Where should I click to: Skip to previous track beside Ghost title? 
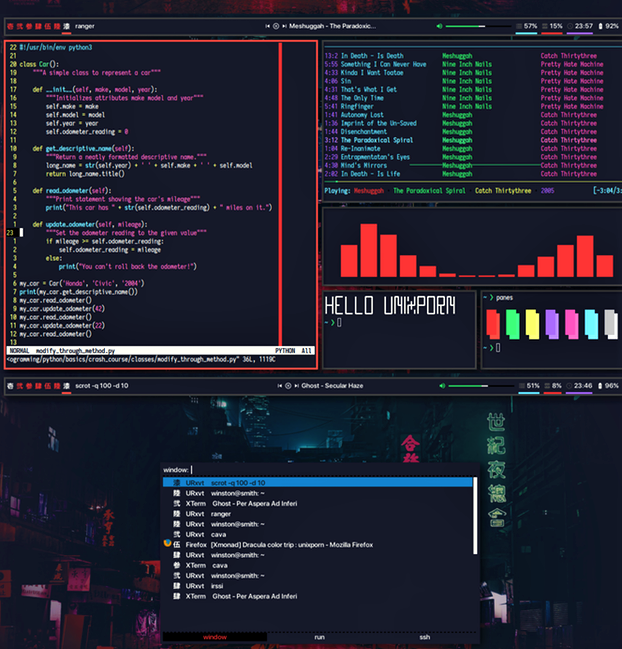[x=280, y=386]
